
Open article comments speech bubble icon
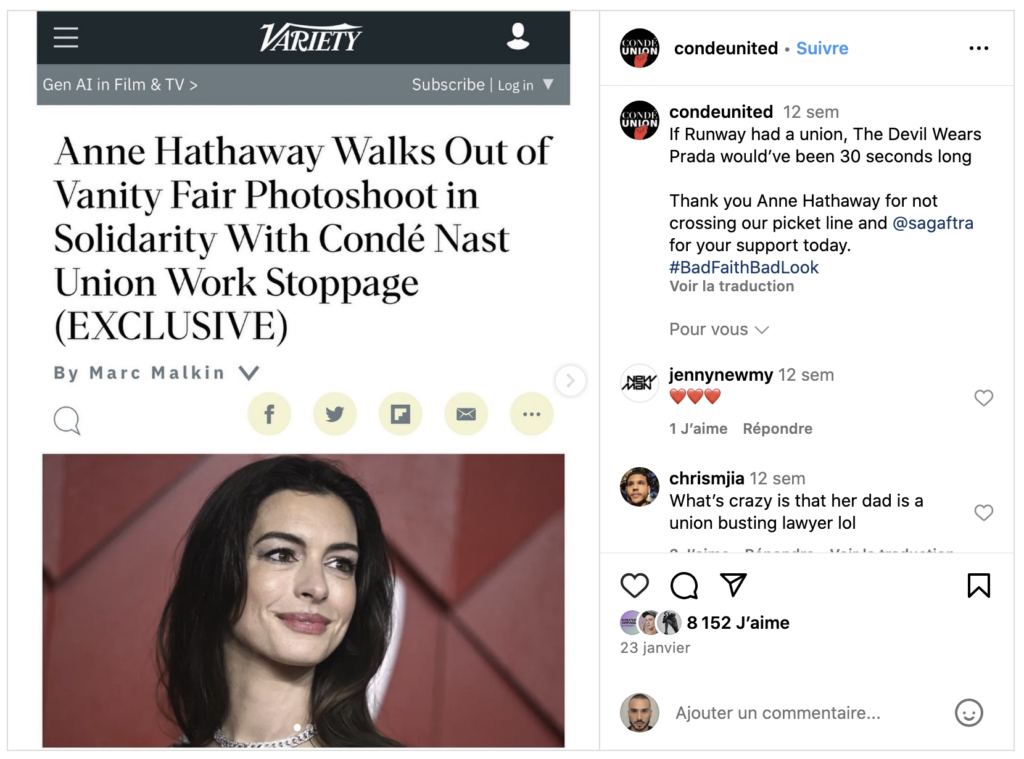tap(67, 421)
